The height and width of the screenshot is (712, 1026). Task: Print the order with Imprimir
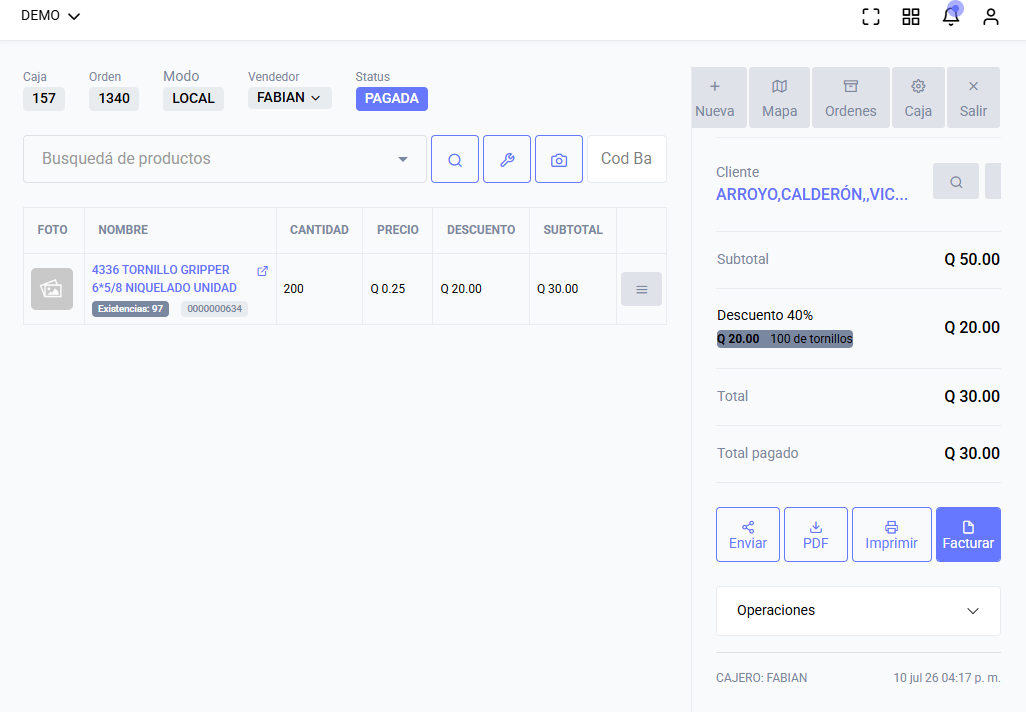pyautogui.click(x=892, y=535)
